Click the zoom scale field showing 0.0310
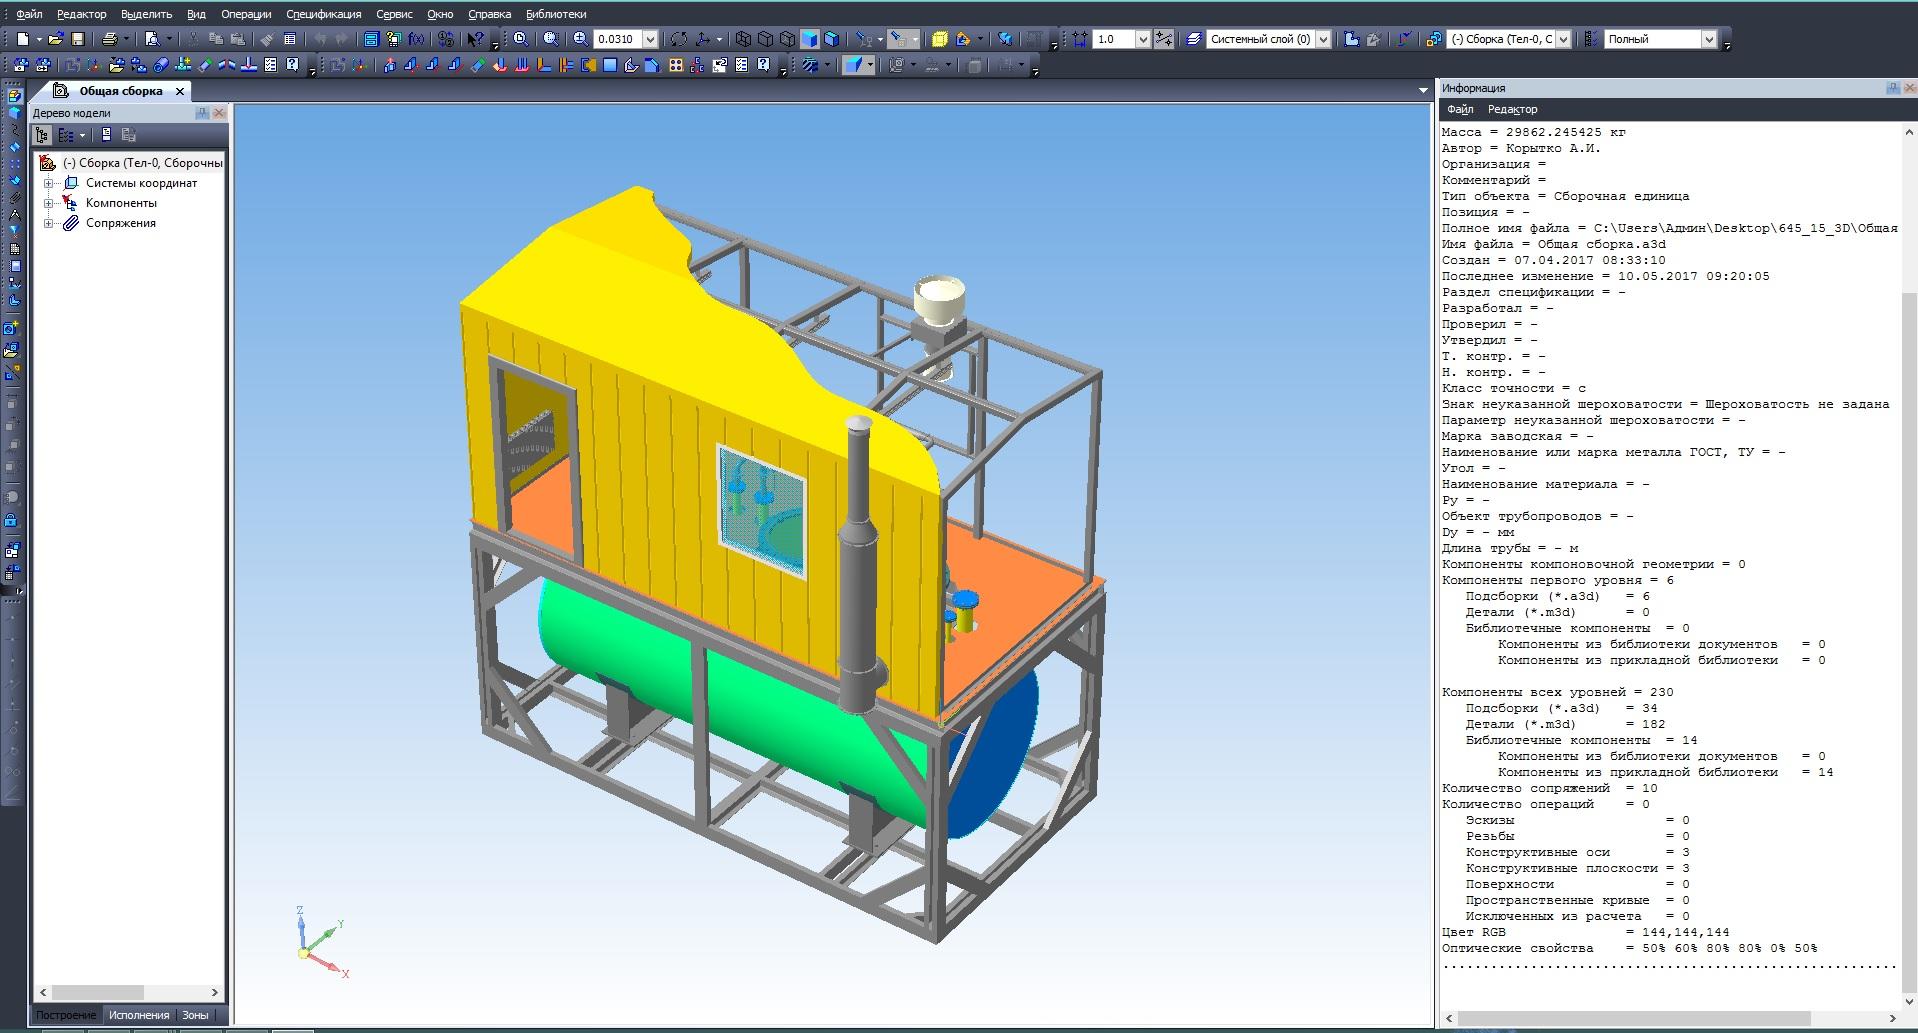This screenshot has width=1918, height=1033. (617, 39)
